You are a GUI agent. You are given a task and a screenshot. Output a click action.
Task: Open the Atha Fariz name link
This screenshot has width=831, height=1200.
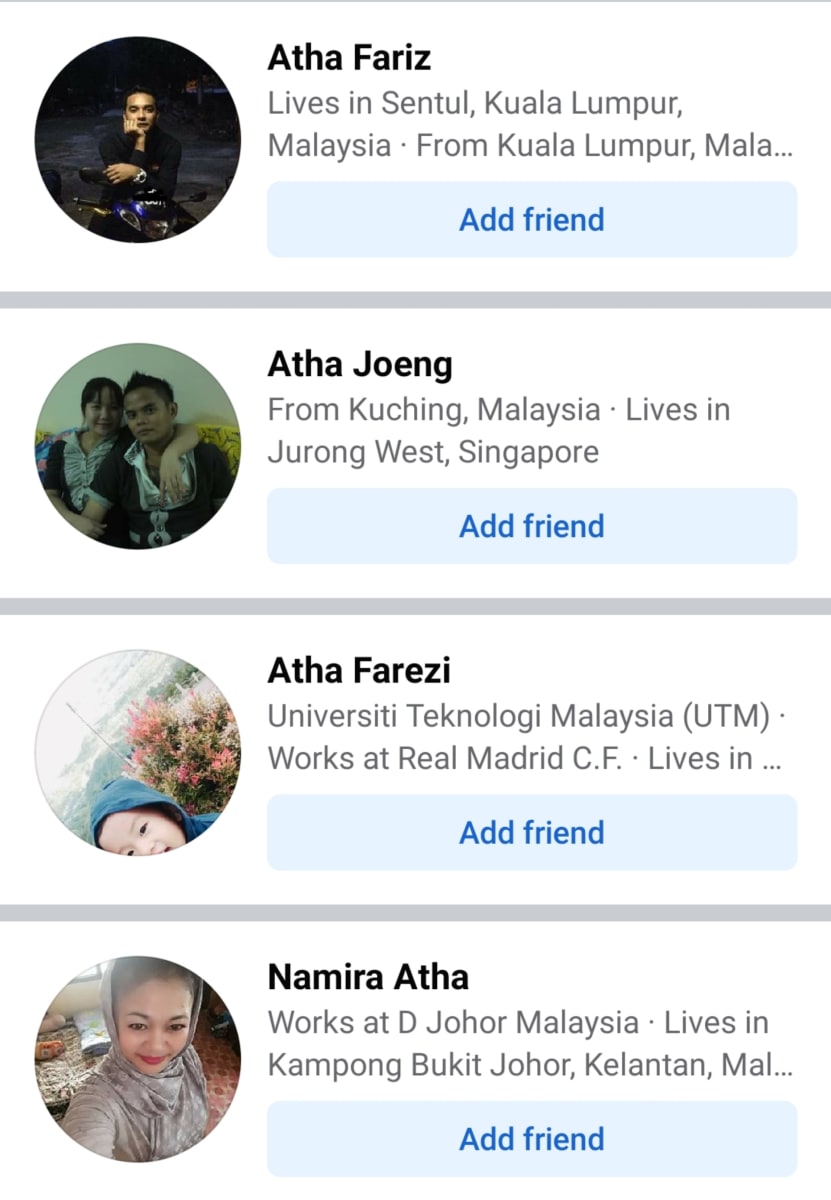coord(349,58)
